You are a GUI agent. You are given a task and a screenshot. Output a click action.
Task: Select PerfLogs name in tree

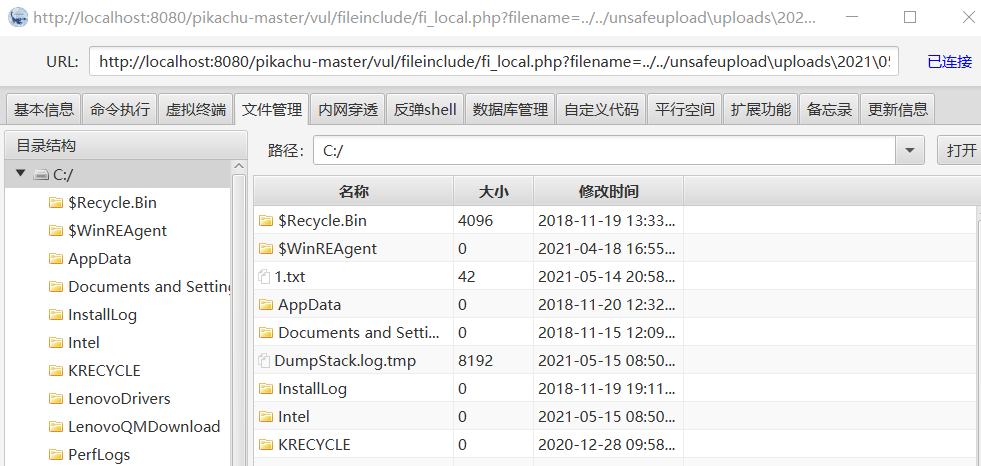tap(99, 455)
